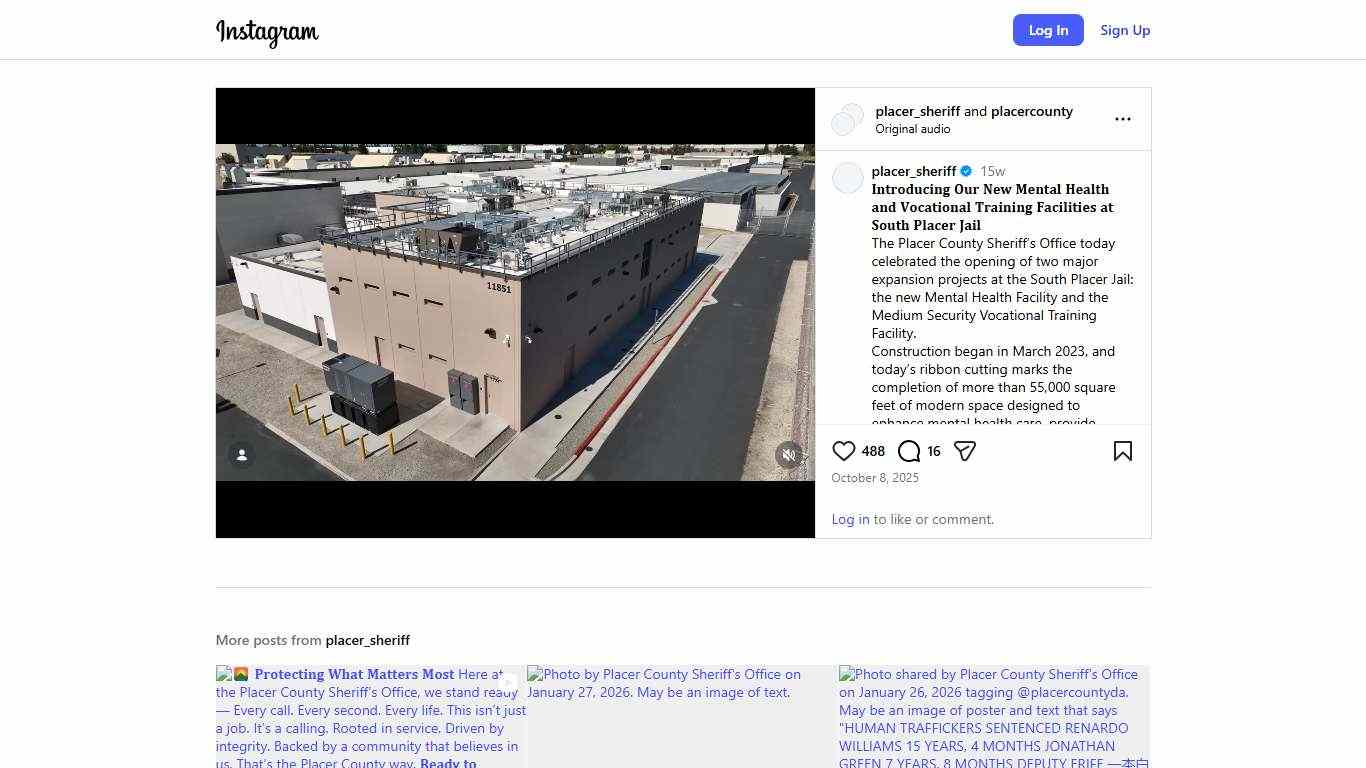Viewport: 1366px width, 768px height.
Task: Unmute the video audio
Action: (x=789, y=455)
